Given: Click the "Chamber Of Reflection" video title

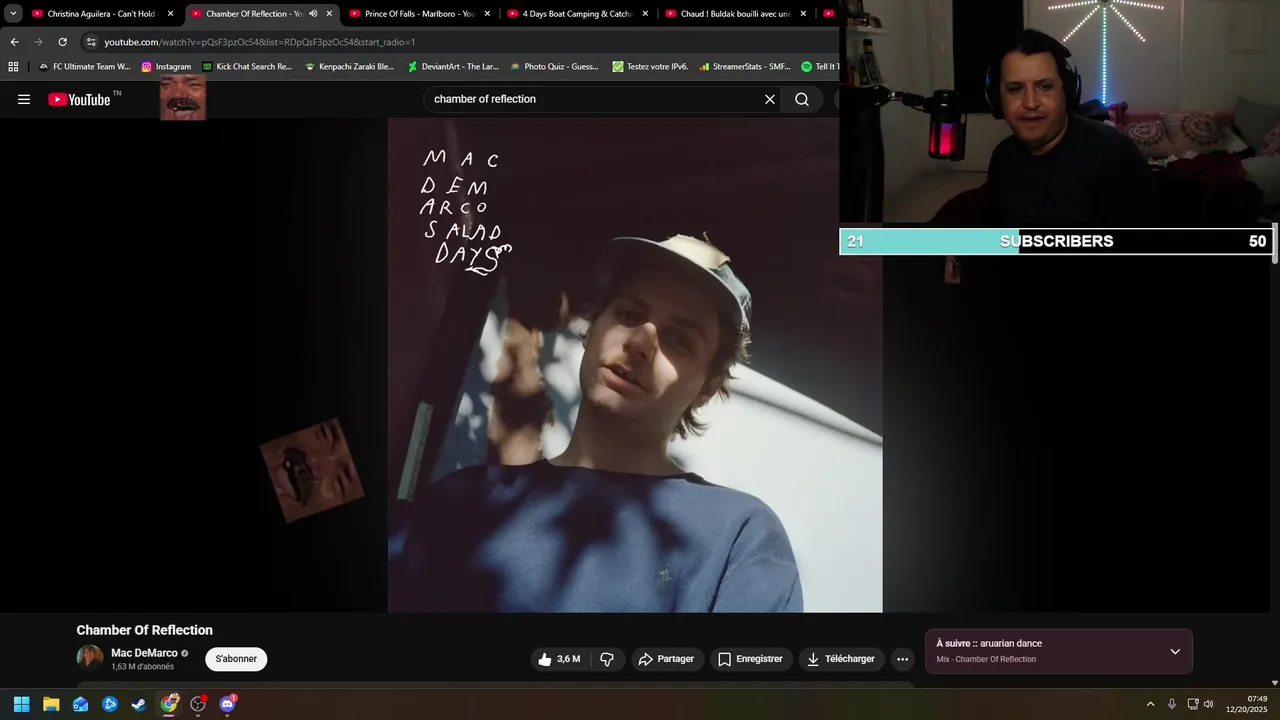Looking at the screenshot, I should [x=145, y=630].
